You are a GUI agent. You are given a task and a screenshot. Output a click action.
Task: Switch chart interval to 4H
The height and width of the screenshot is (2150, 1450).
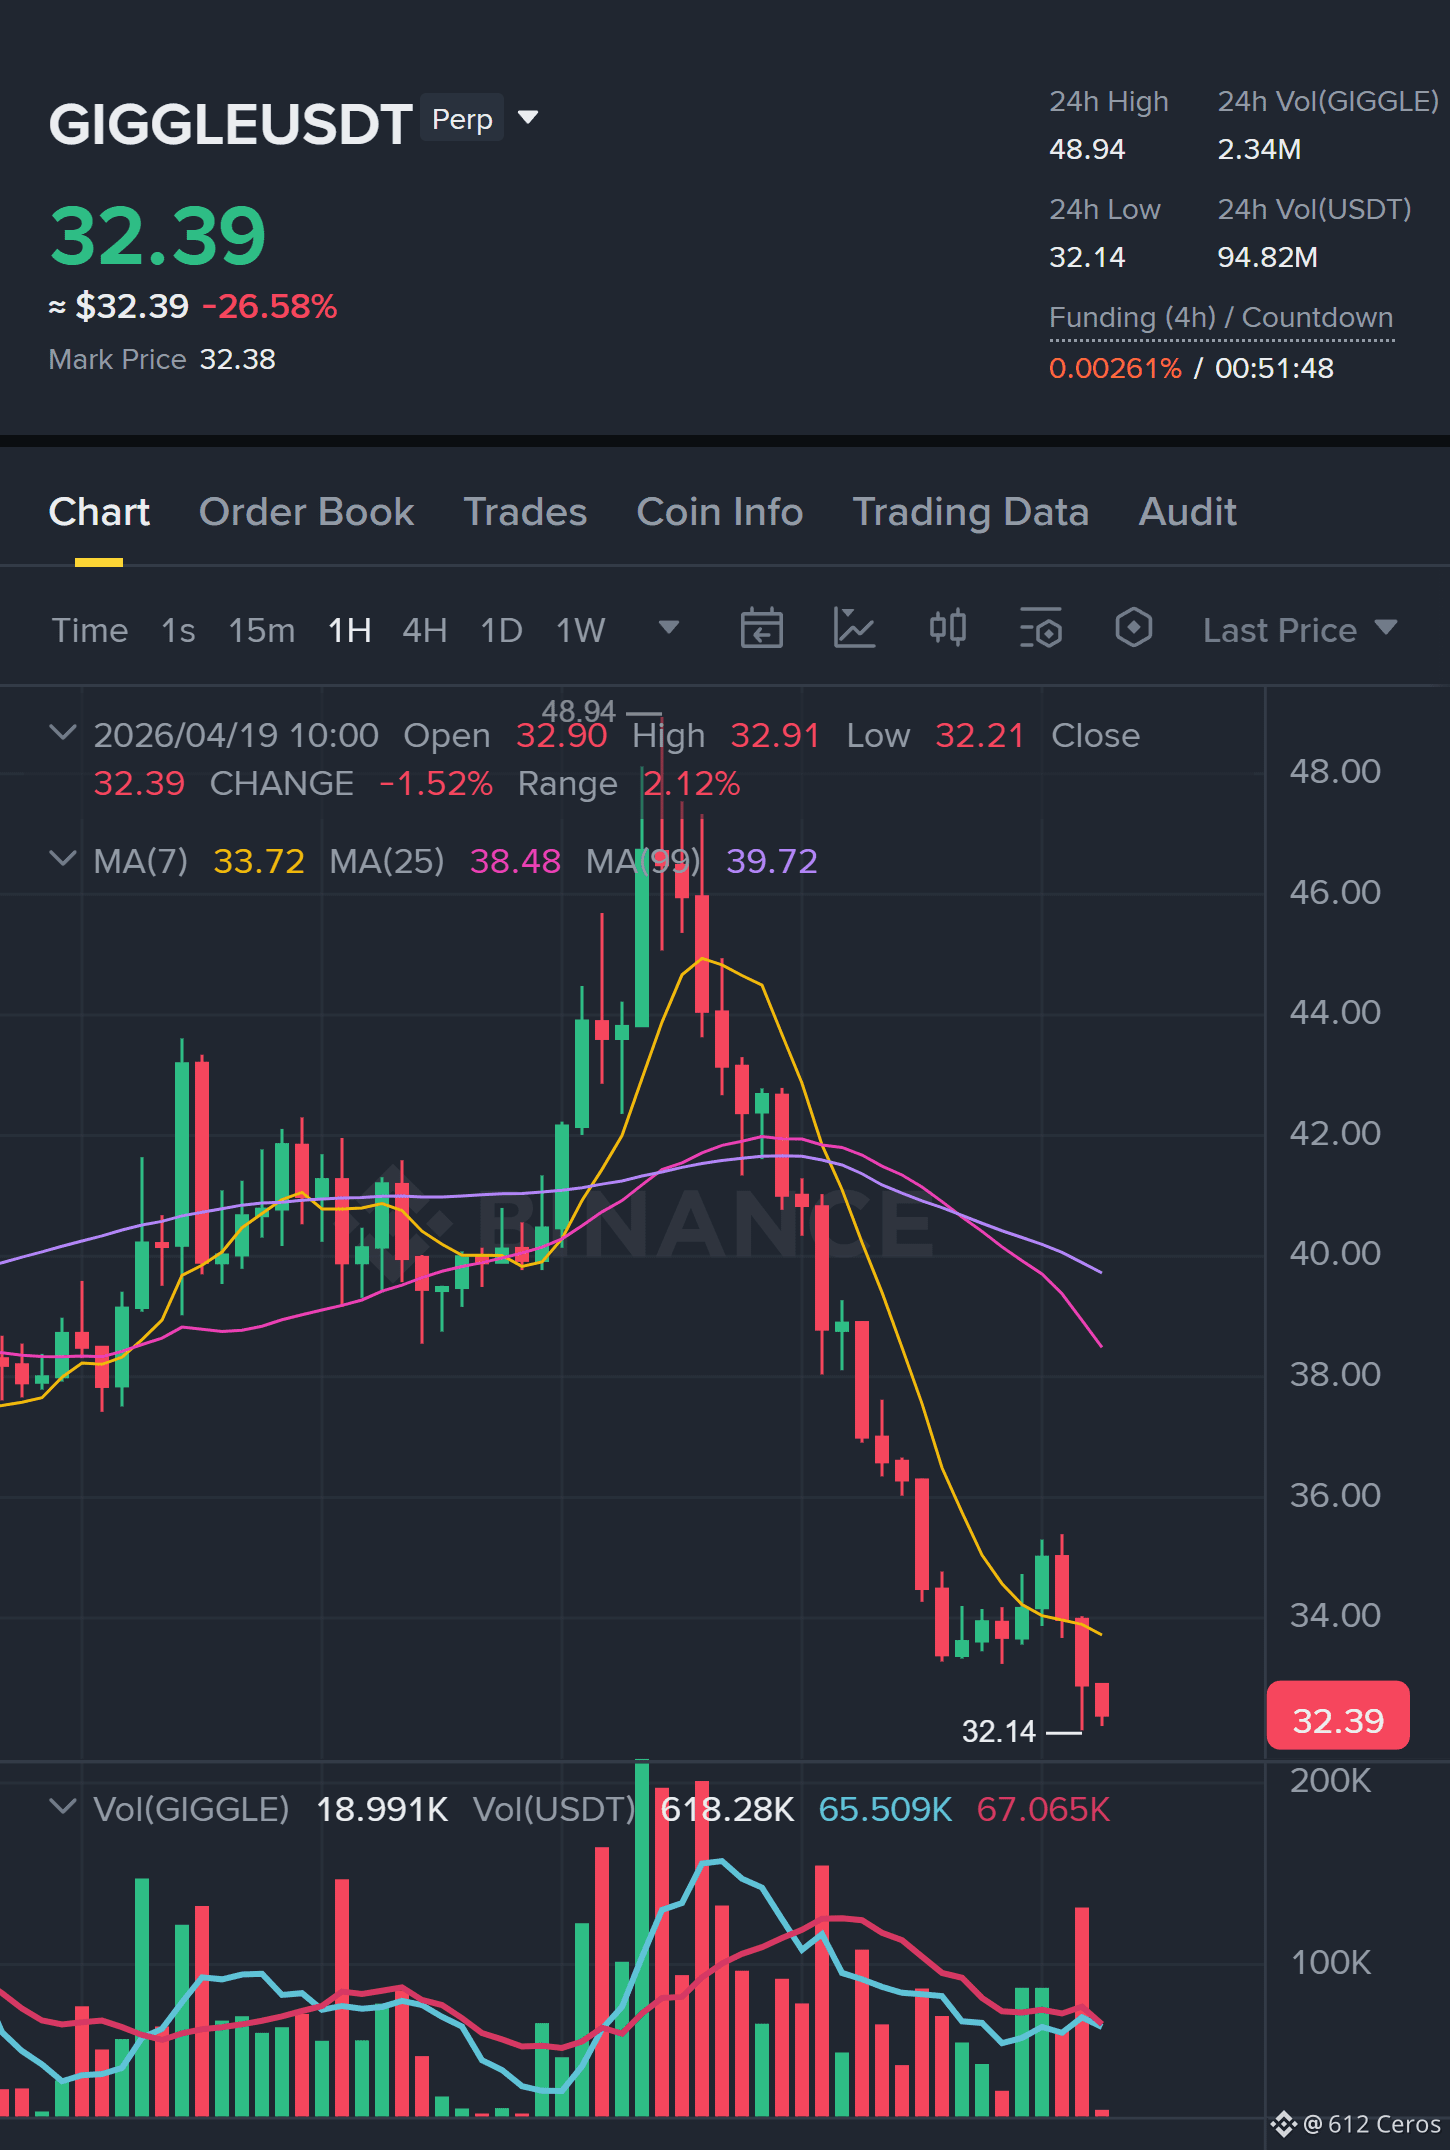(424, 630)
